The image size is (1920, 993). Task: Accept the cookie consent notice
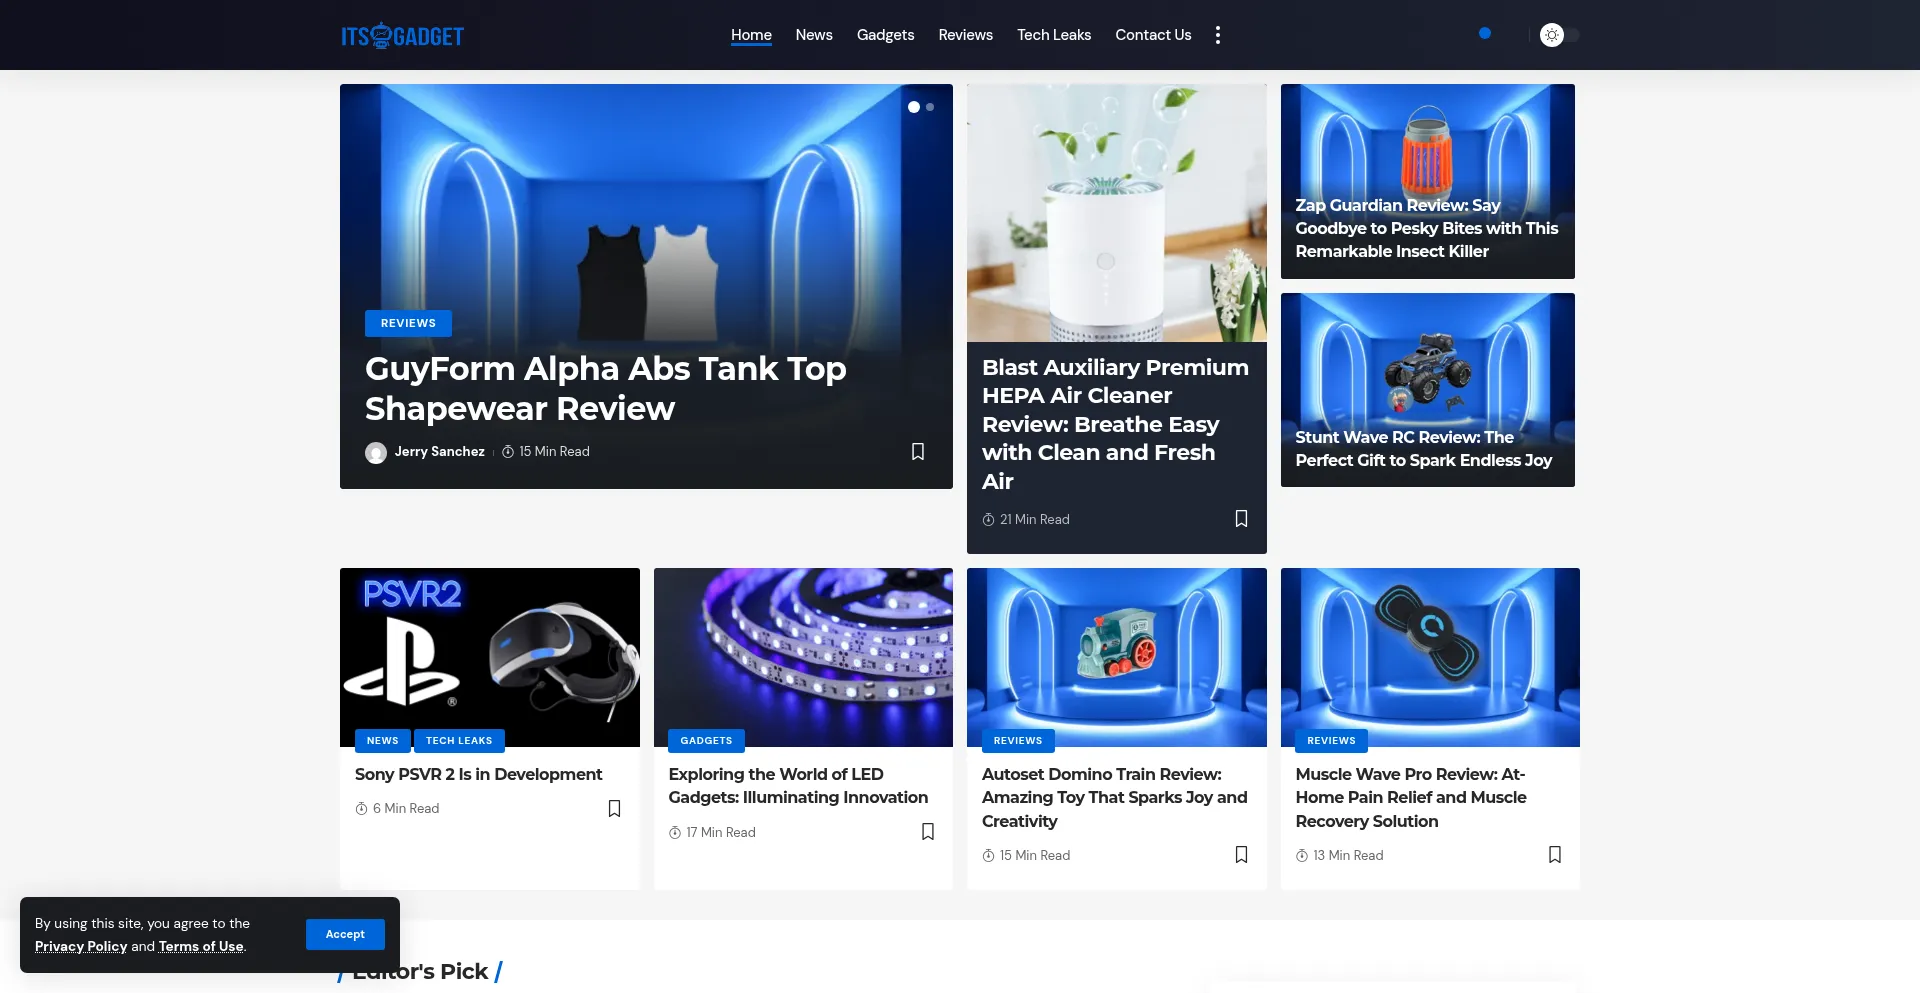(x=345, y=934)
